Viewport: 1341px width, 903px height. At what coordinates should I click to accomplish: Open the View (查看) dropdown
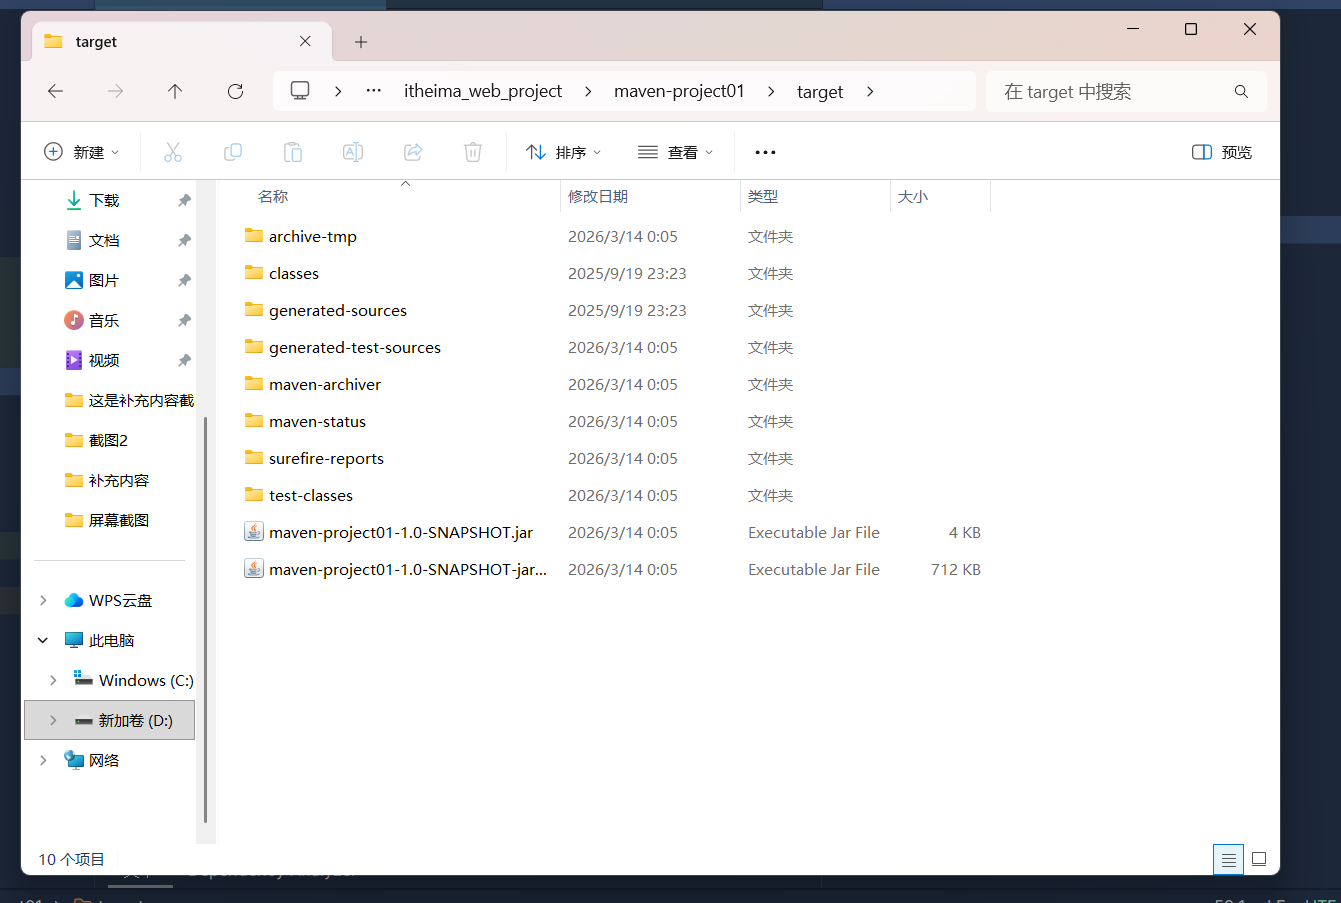[x=676, y=152]
